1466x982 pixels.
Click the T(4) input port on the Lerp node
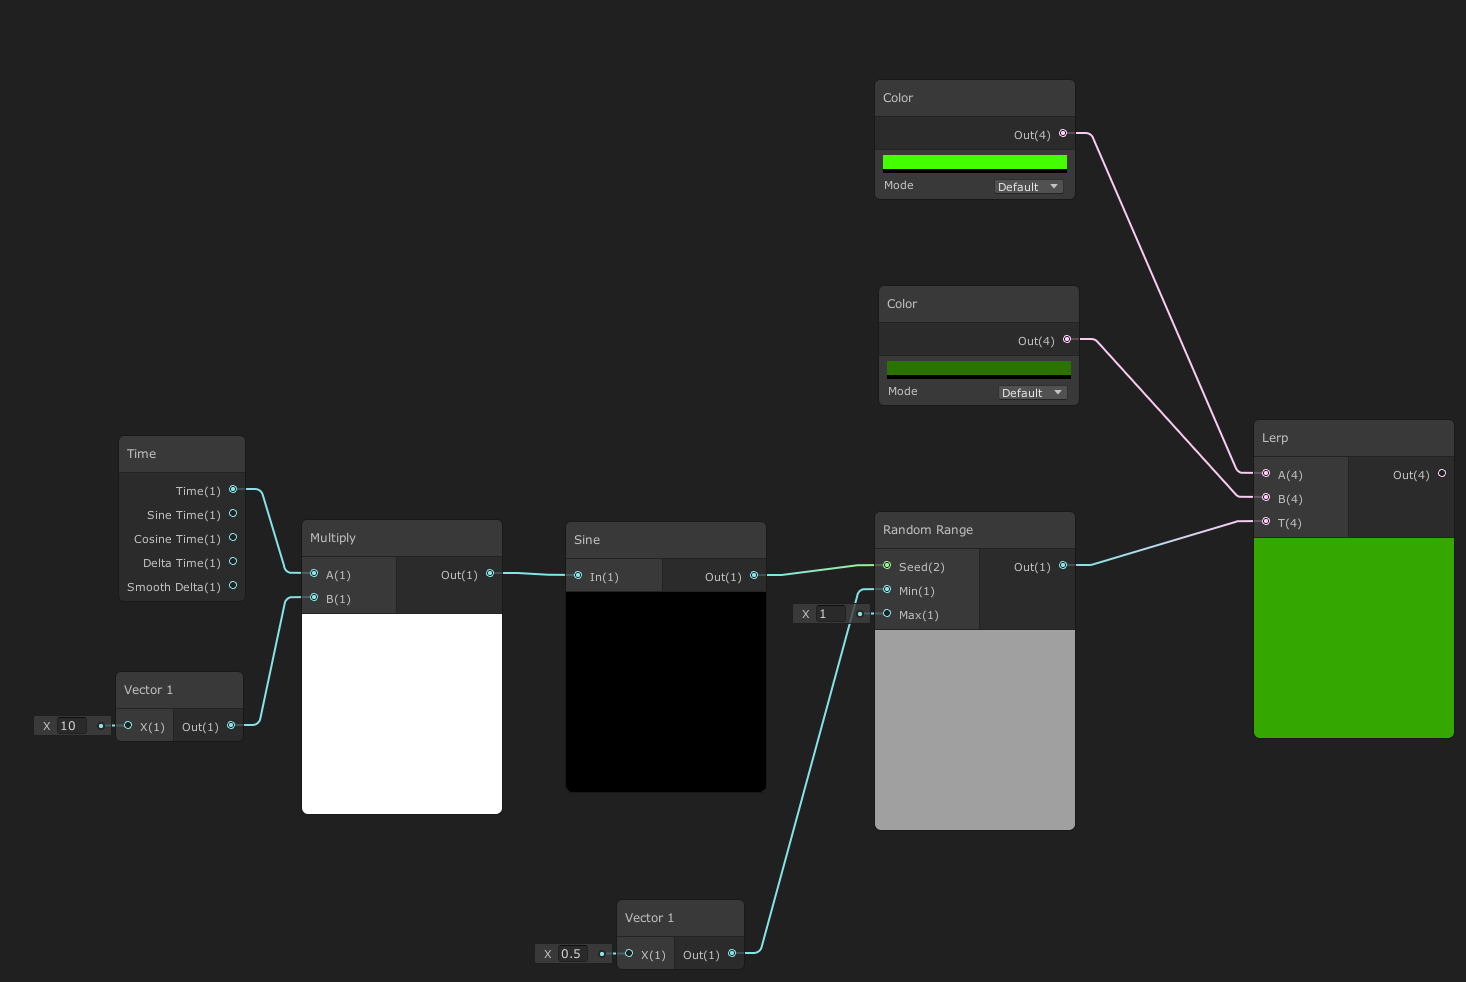click(x=1266, y=522)
